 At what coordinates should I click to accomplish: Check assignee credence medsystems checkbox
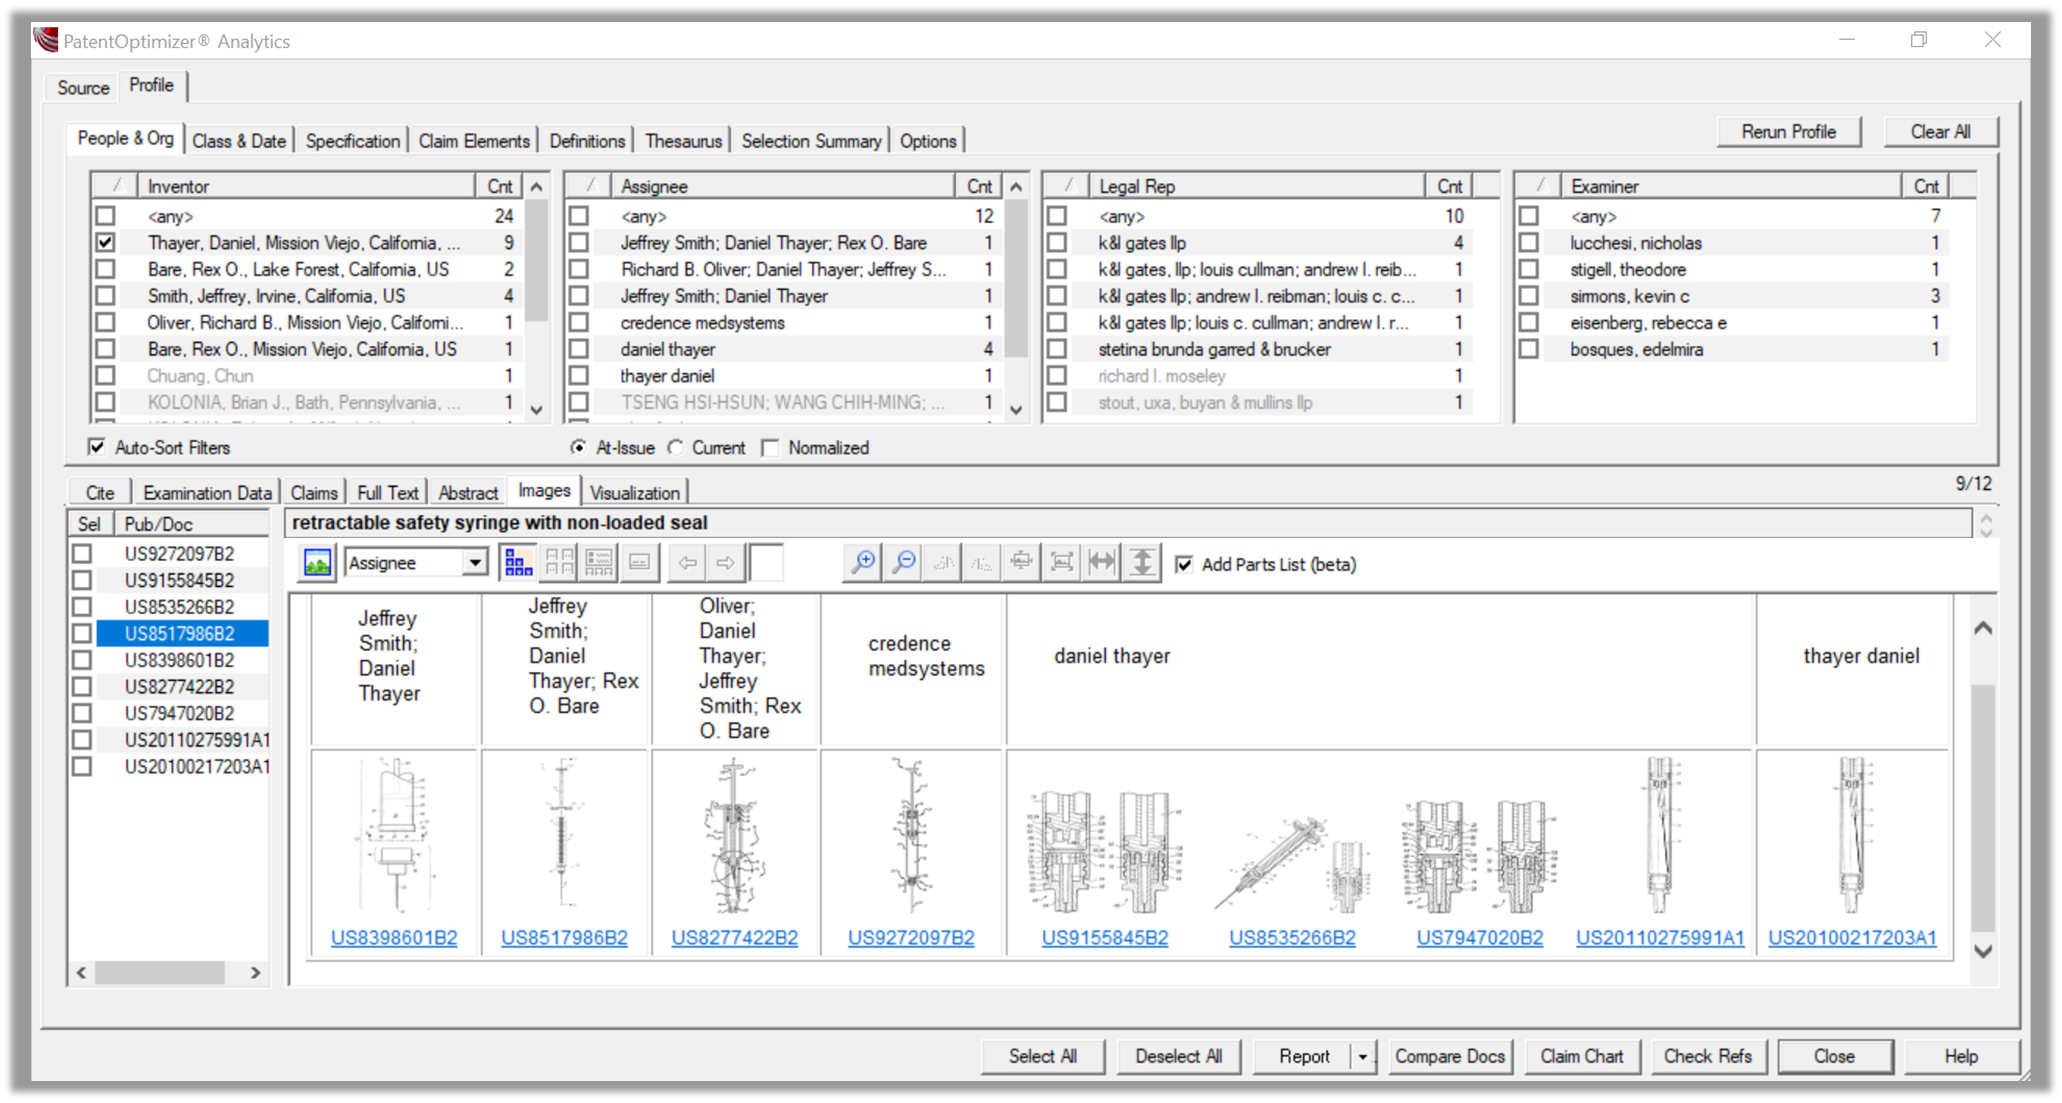[x=579, y=323]
